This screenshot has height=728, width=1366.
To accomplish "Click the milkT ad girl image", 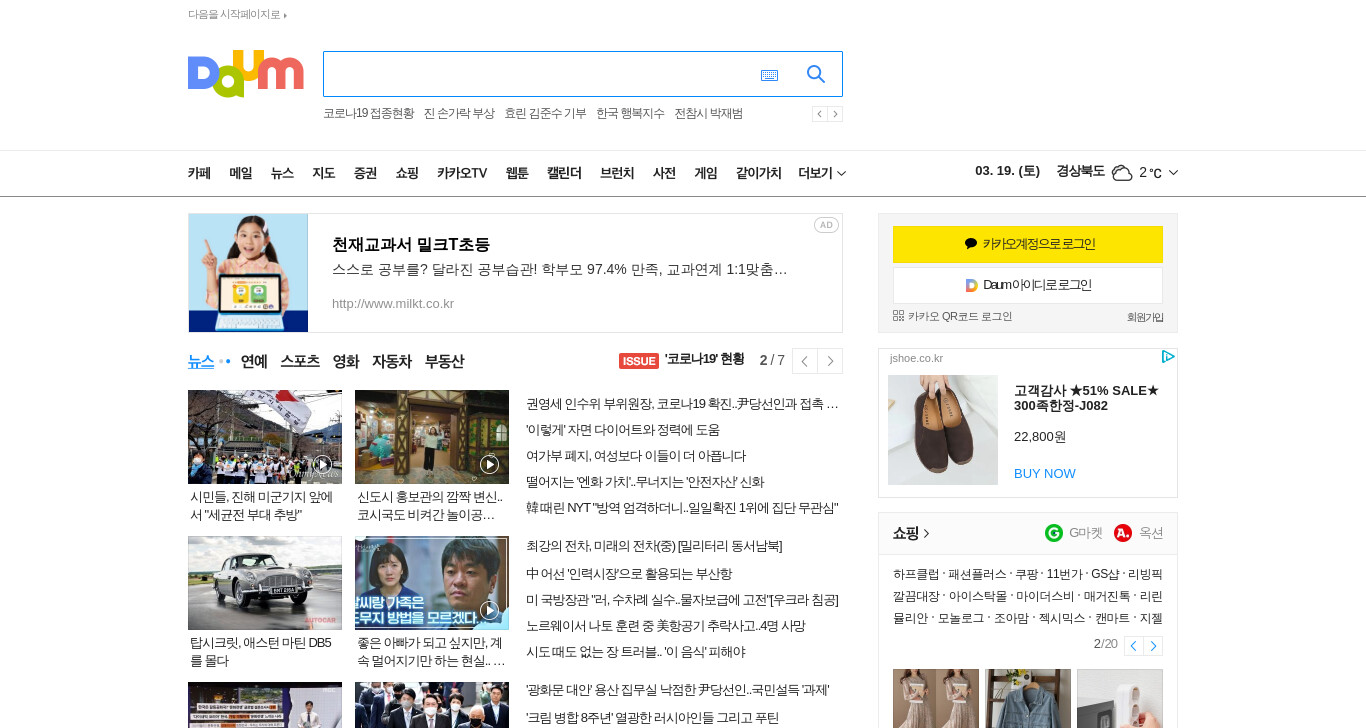I will [248, 273].
